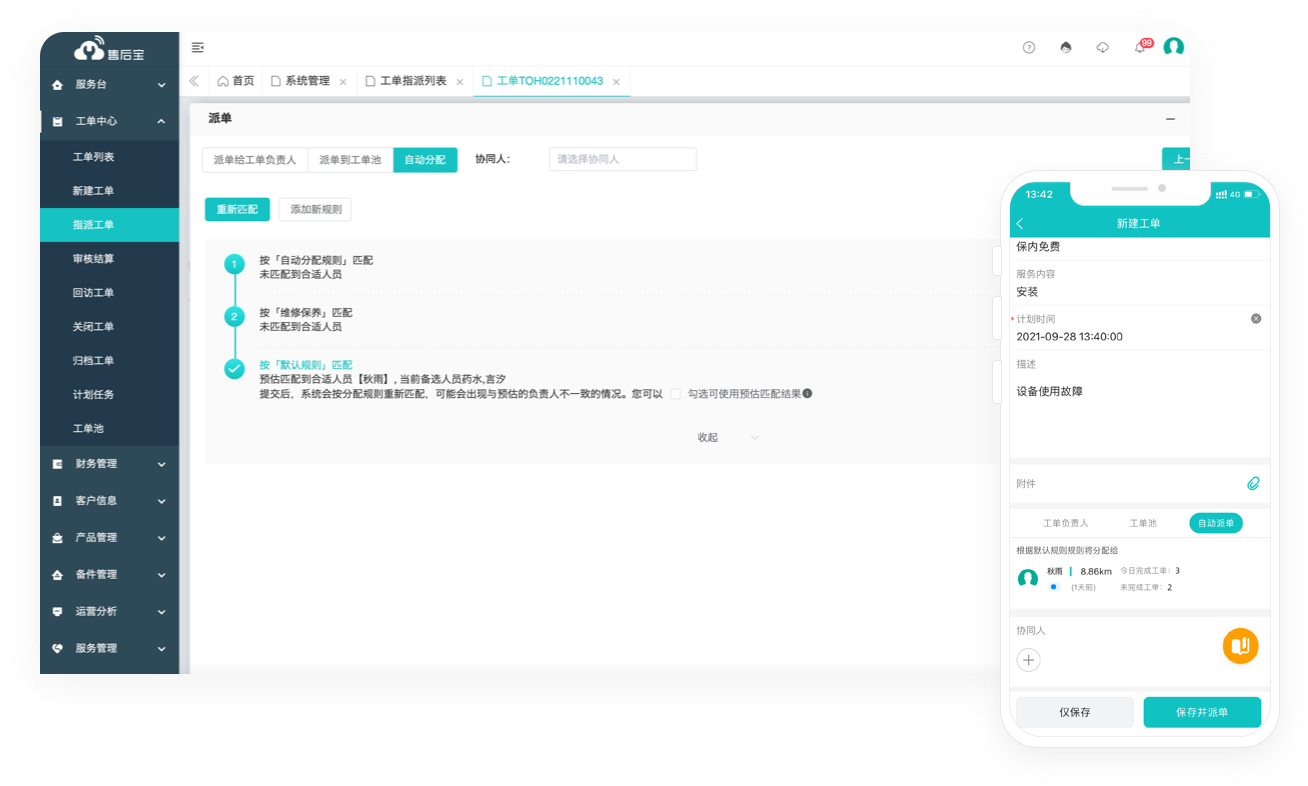The image size is (1308, 786).
Task: Open 审核结算 in the sidebar
Action: pyautogui.click(x=94, y=259)
